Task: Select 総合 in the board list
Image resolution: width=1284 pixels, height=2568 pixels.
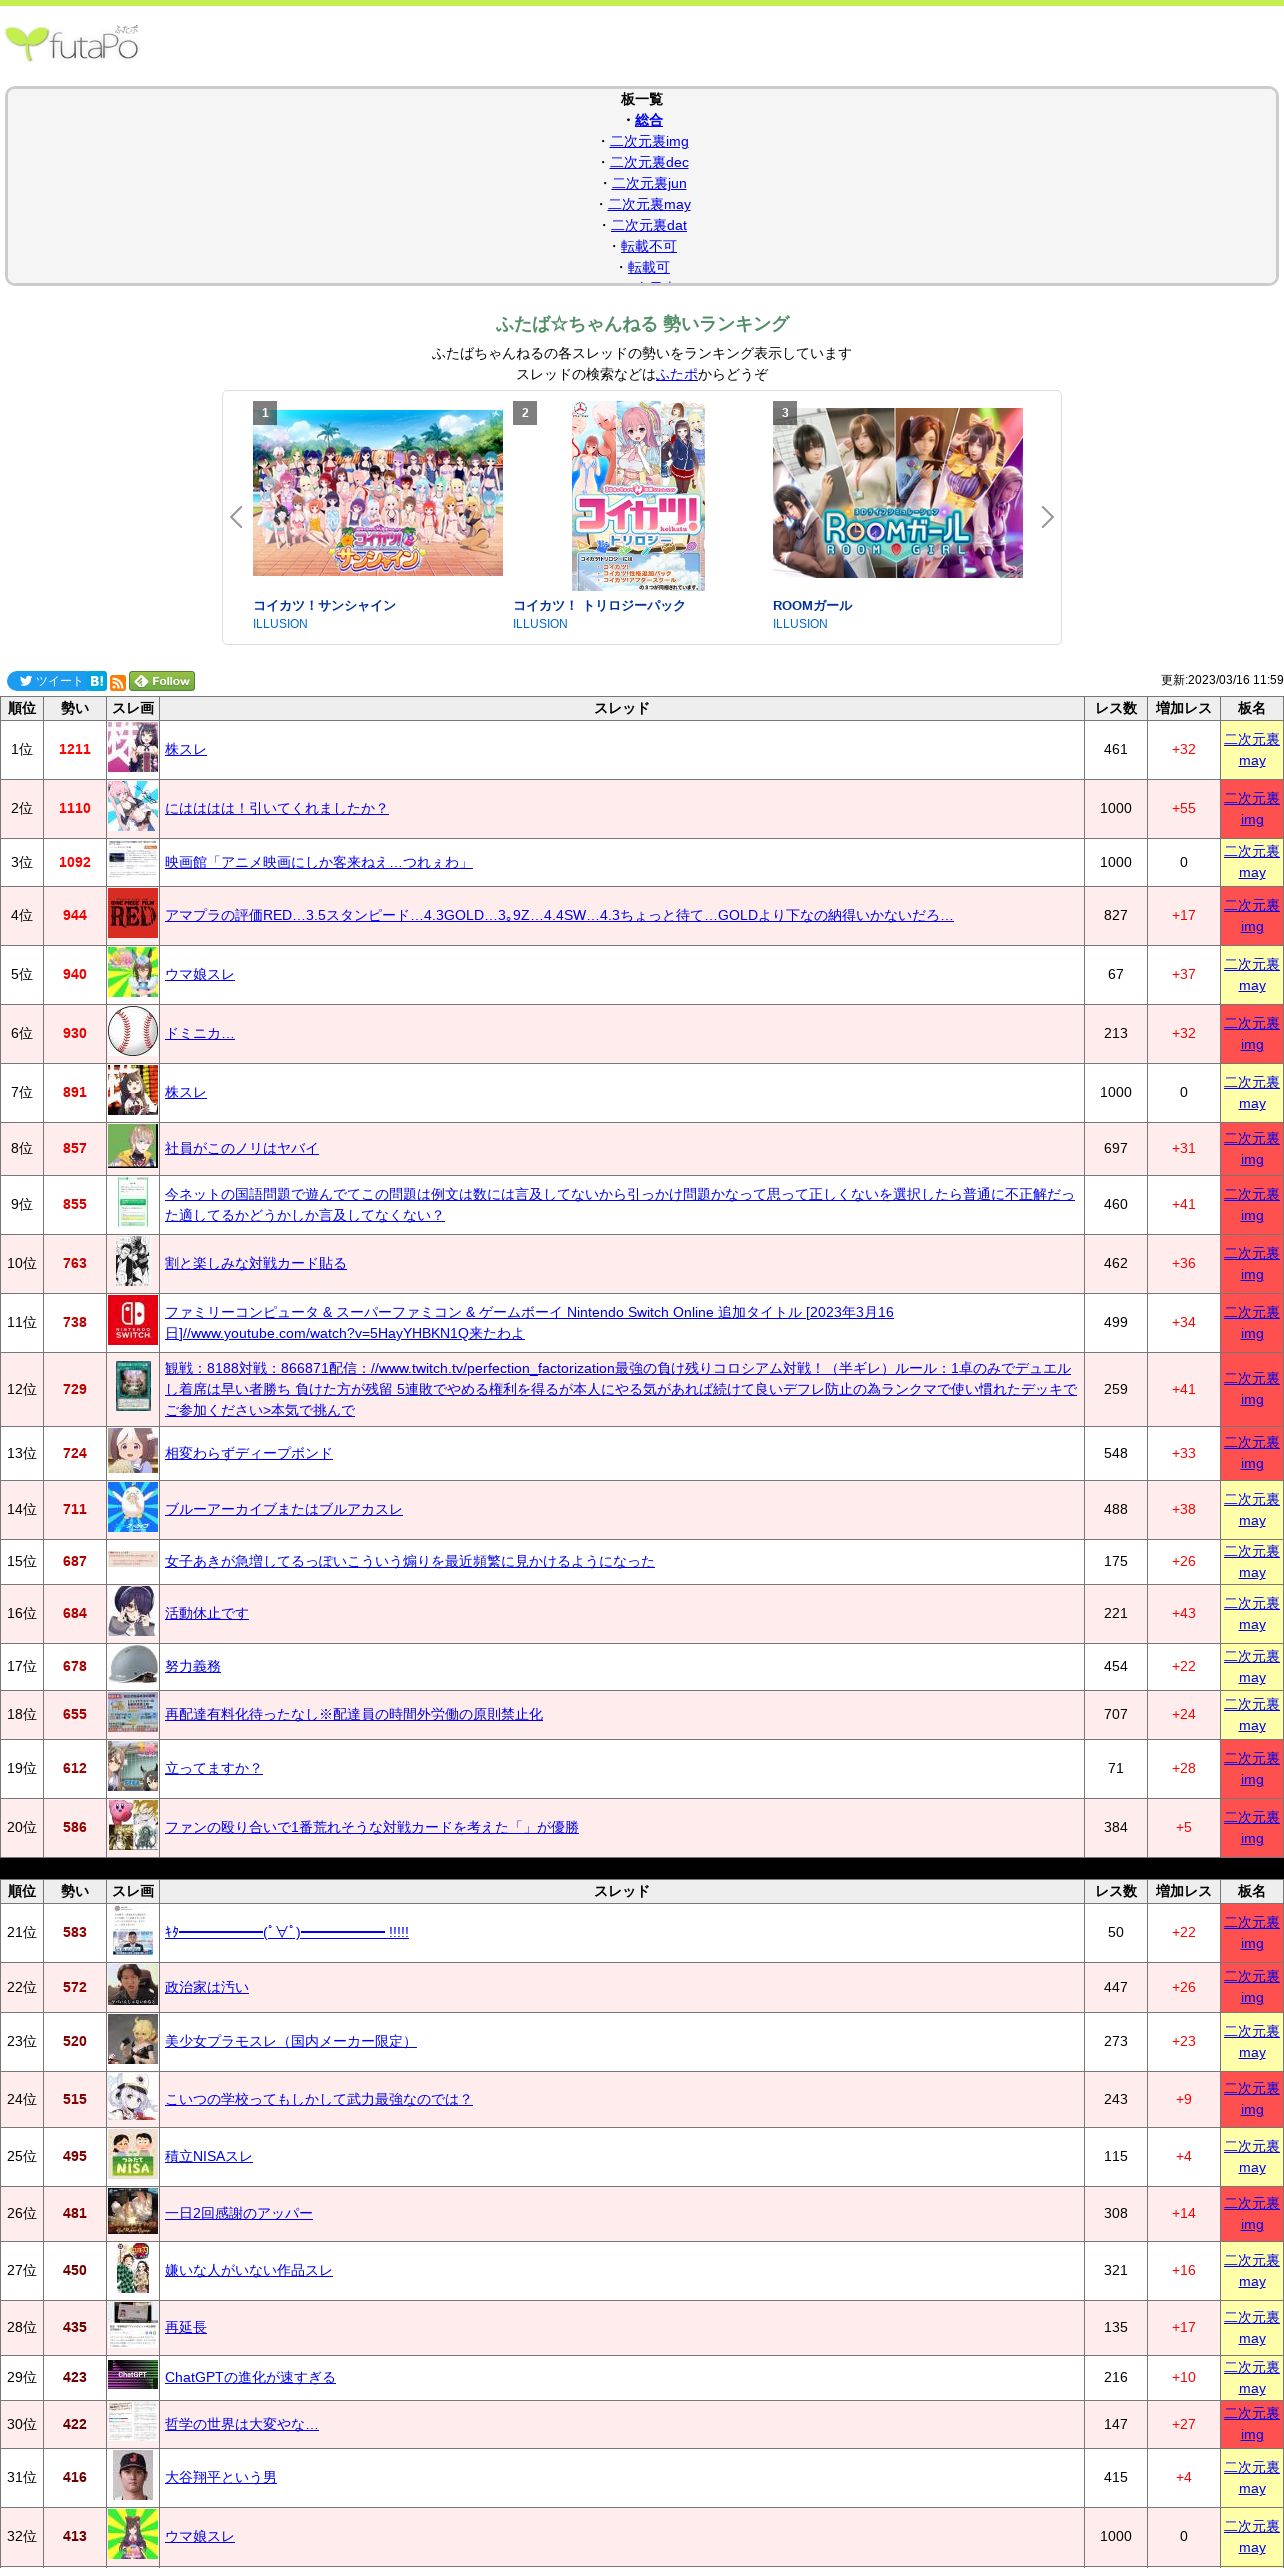Action: (x=648, y=120)
